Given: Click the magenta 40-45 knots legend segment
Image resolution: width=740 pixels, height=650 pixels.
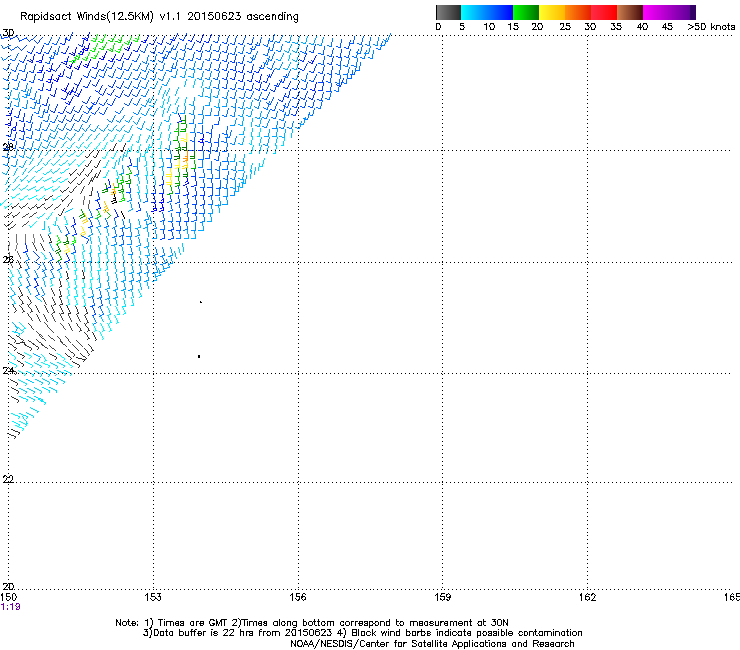Looking at the screenshot, I should [656, 12].
